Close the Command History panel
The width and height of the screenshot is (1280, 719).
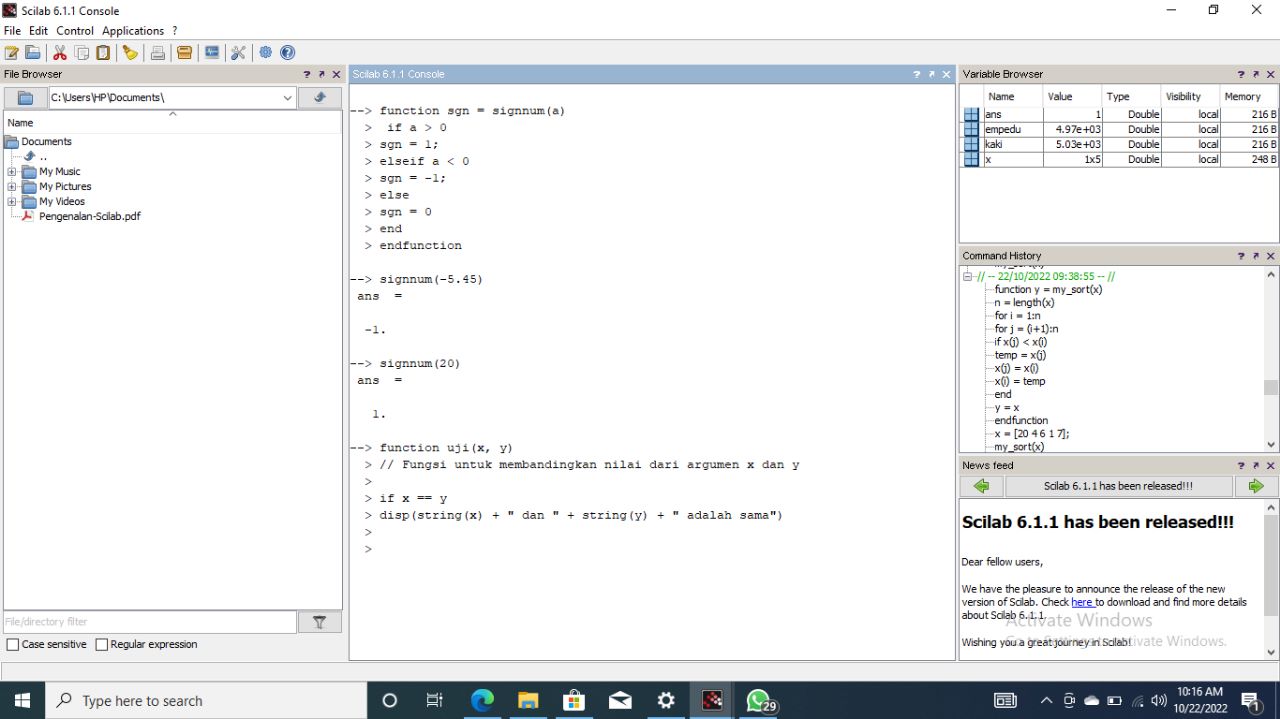point(1271,256)
